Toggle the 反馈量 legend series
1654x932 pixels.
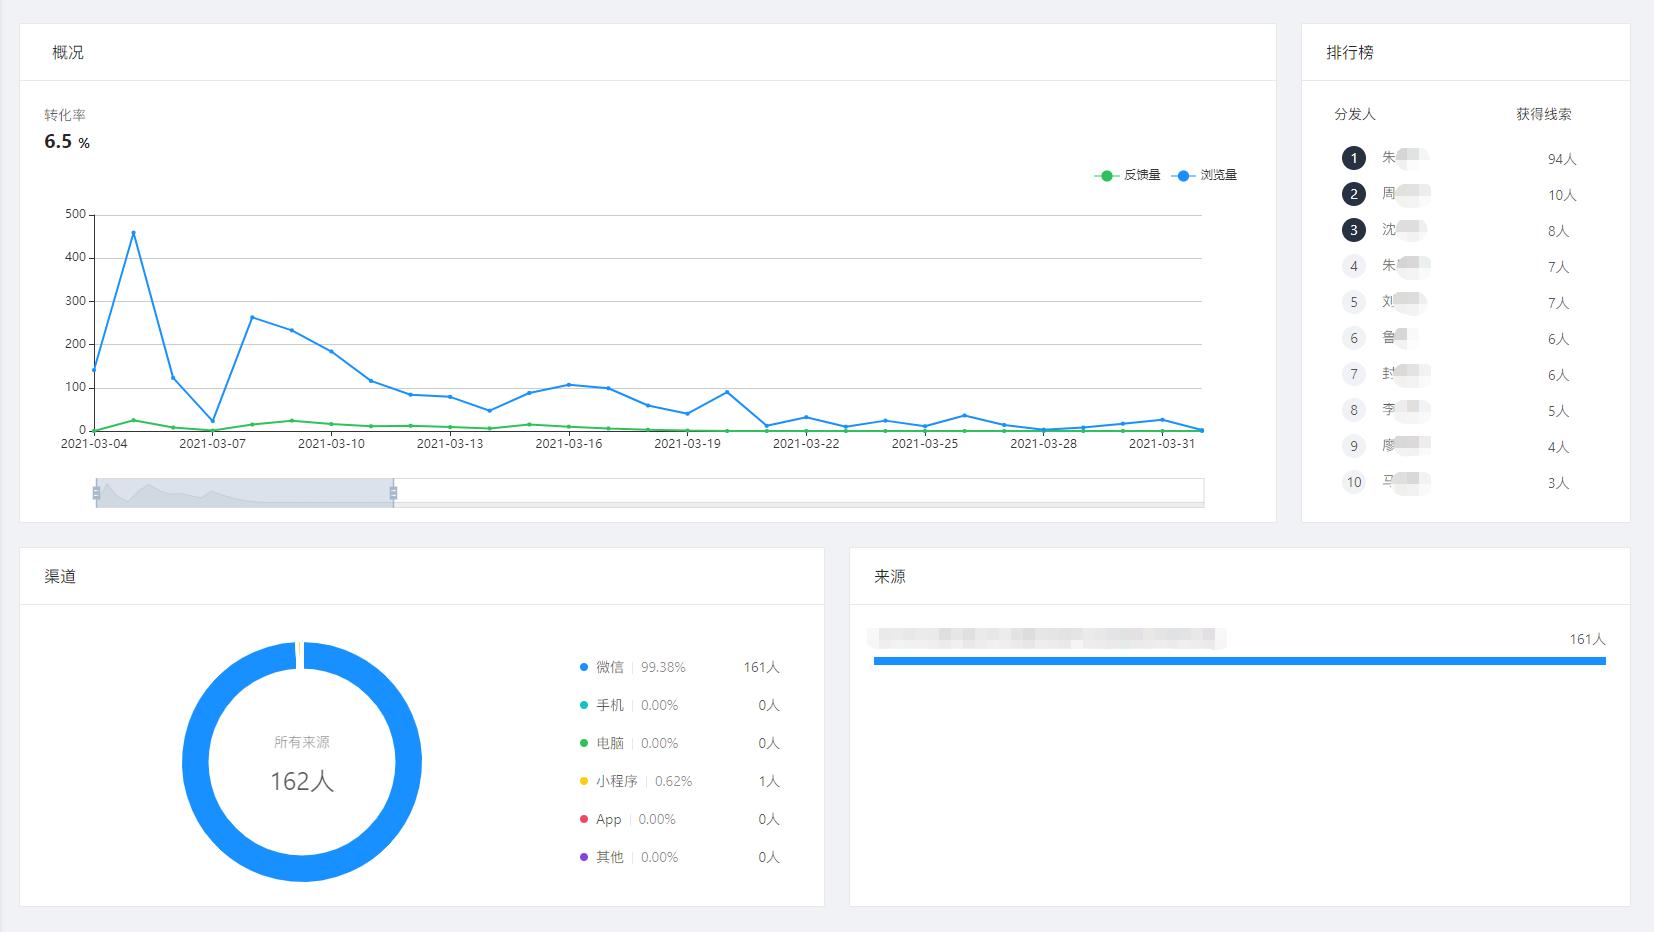point(1128,175)
